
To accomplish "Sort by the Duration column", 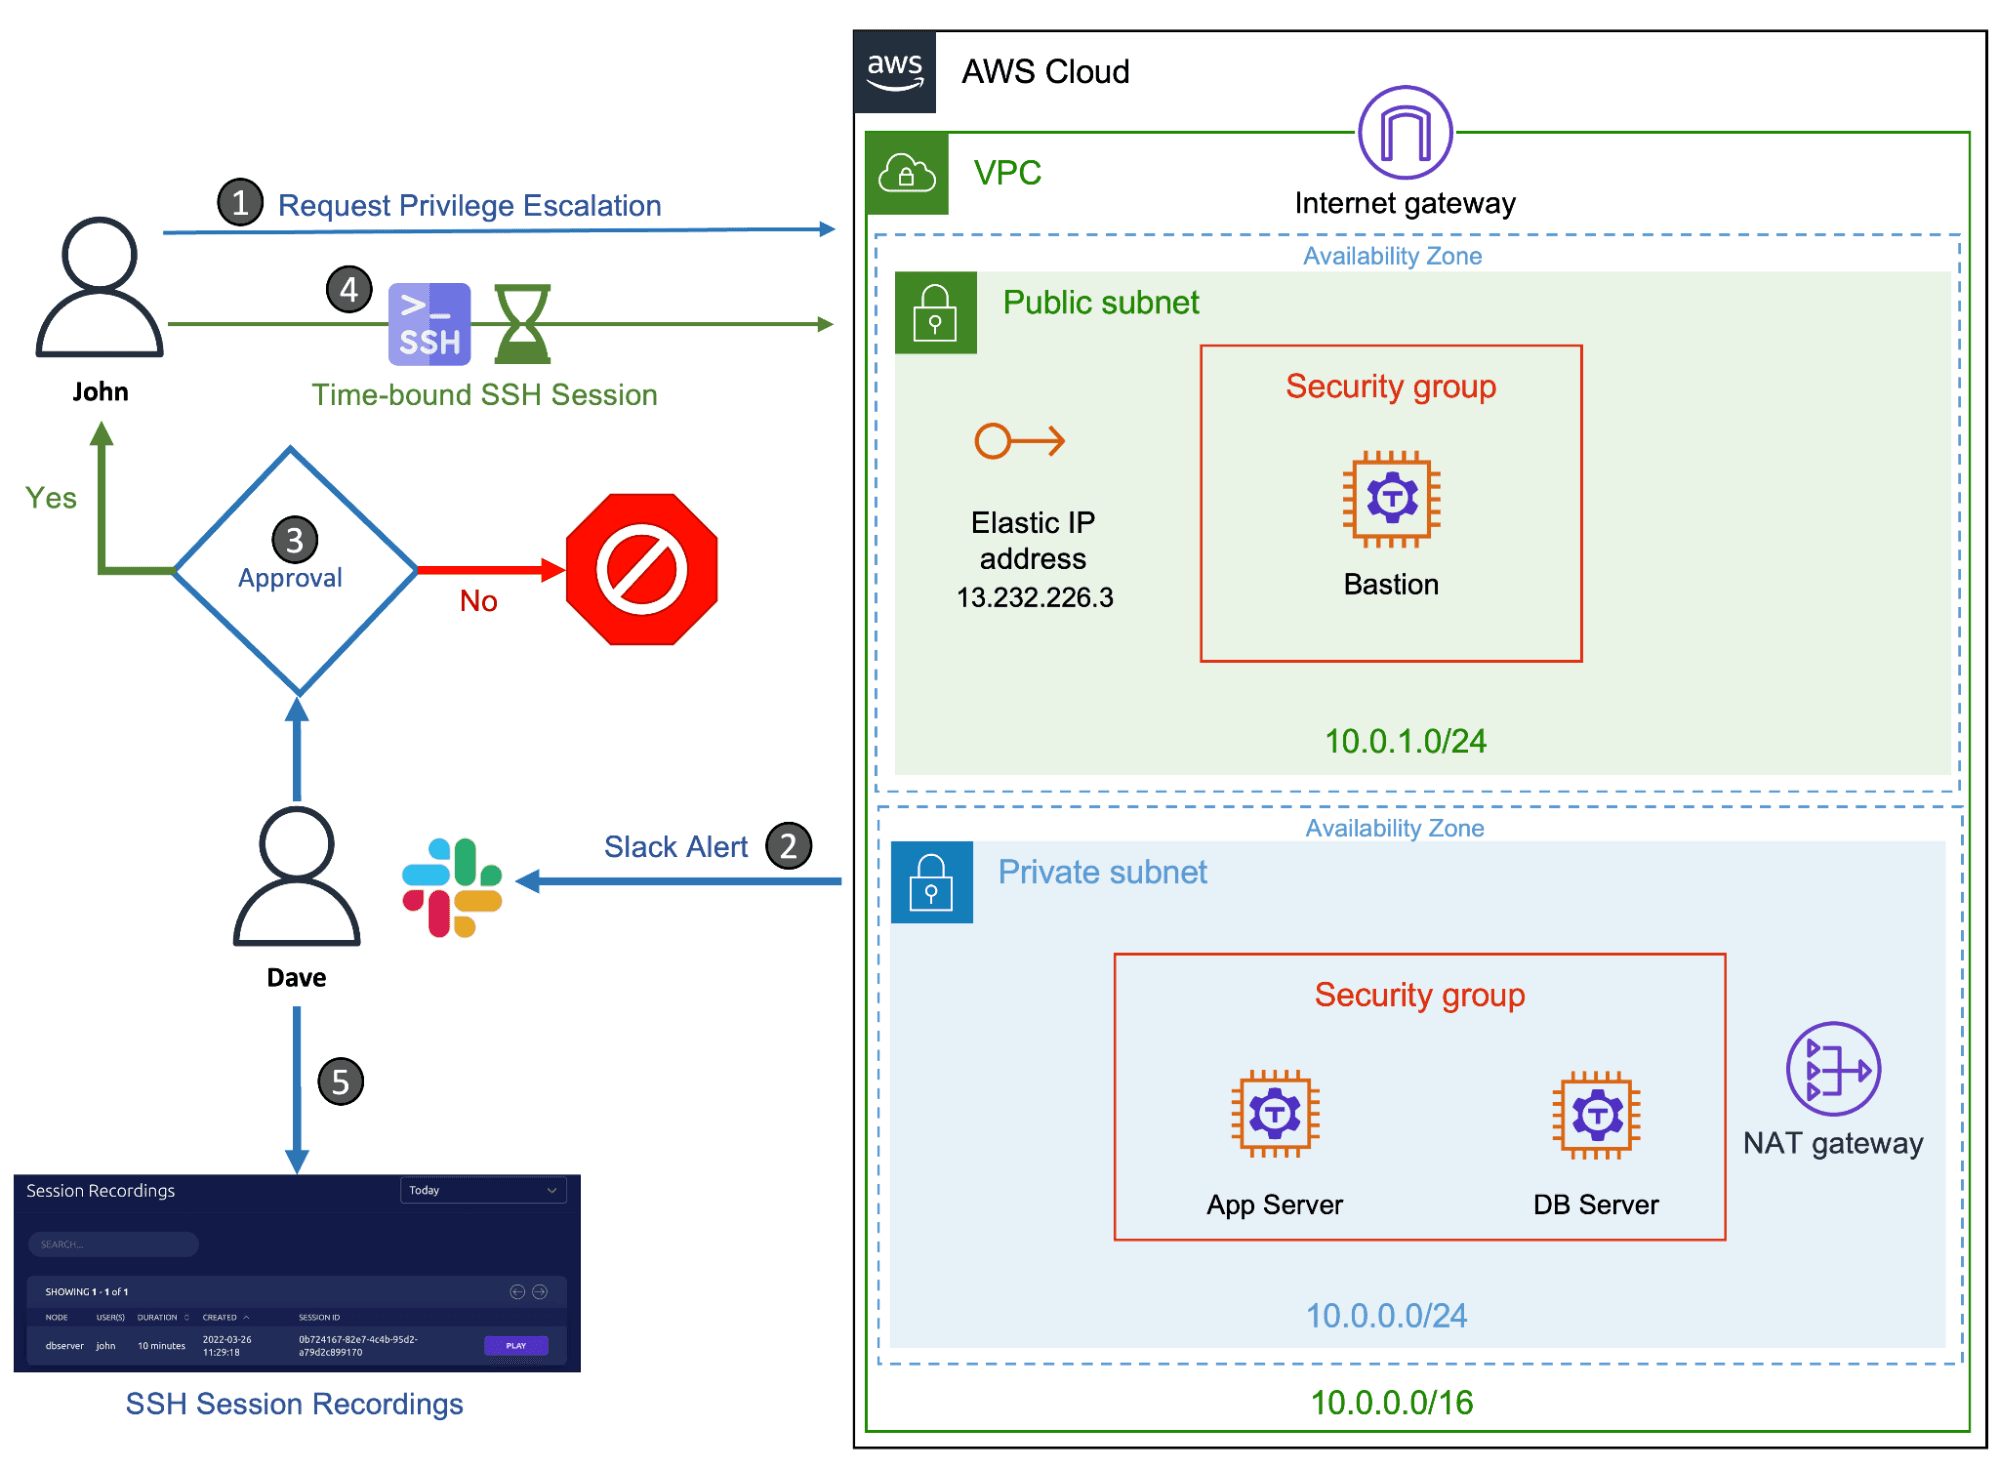I will click(162, 1317).
